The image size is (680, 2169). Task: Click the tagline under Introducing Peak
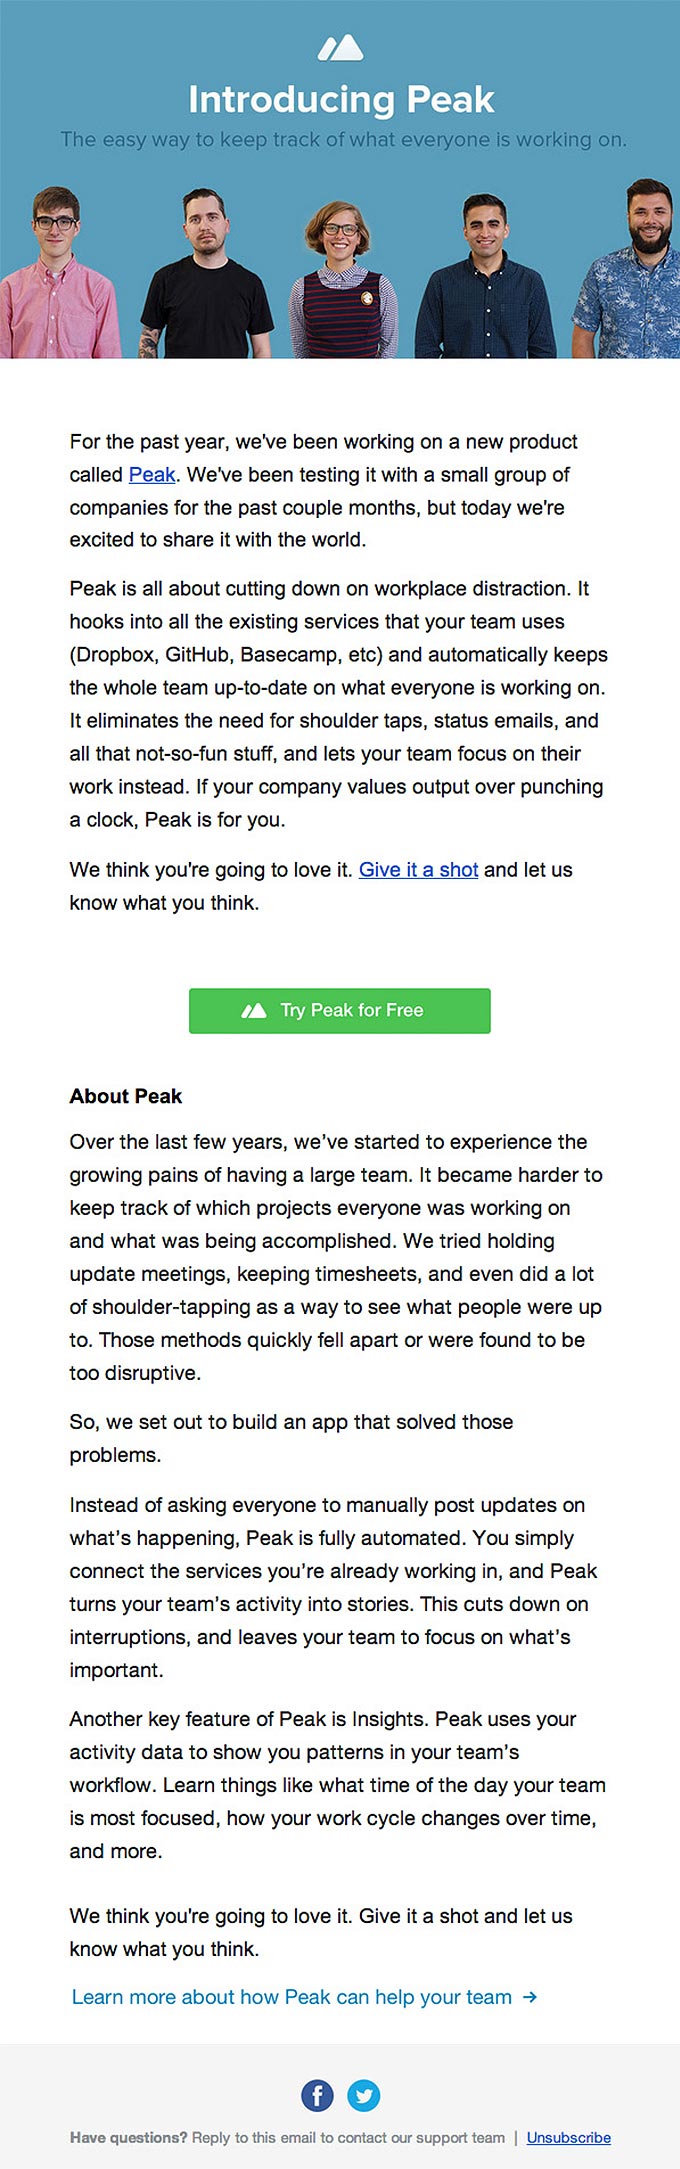pyautogui.click(x=340, y=140)
